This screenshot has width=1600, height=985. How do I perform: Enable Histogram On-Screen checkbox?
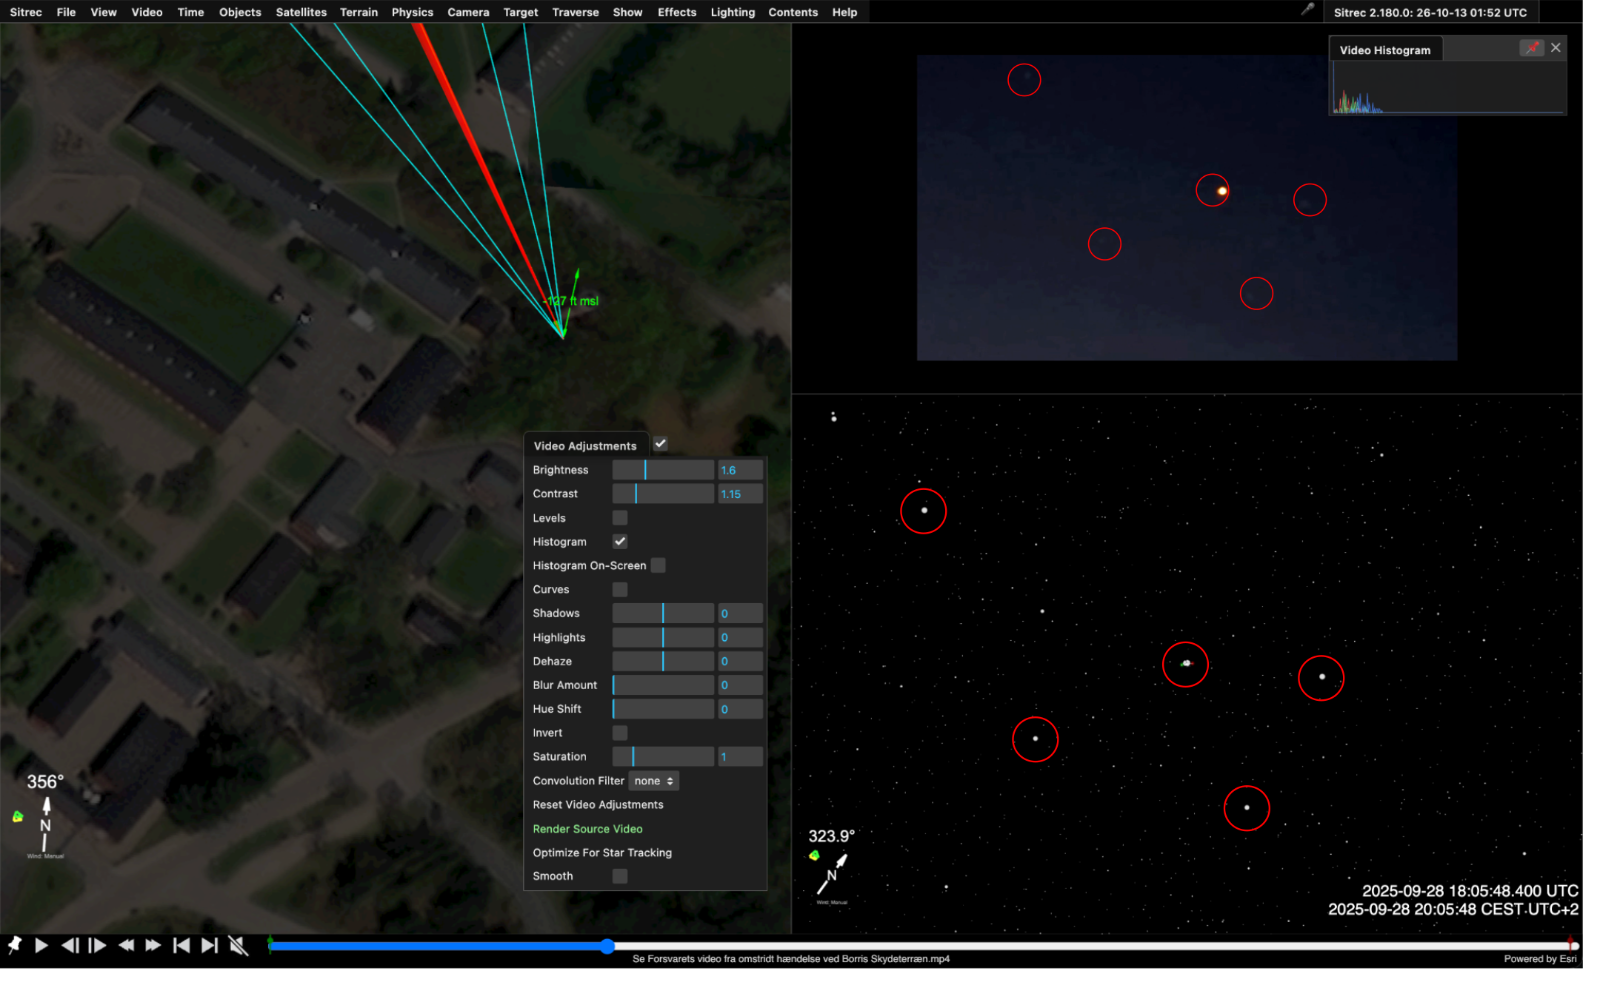[658, 566]
